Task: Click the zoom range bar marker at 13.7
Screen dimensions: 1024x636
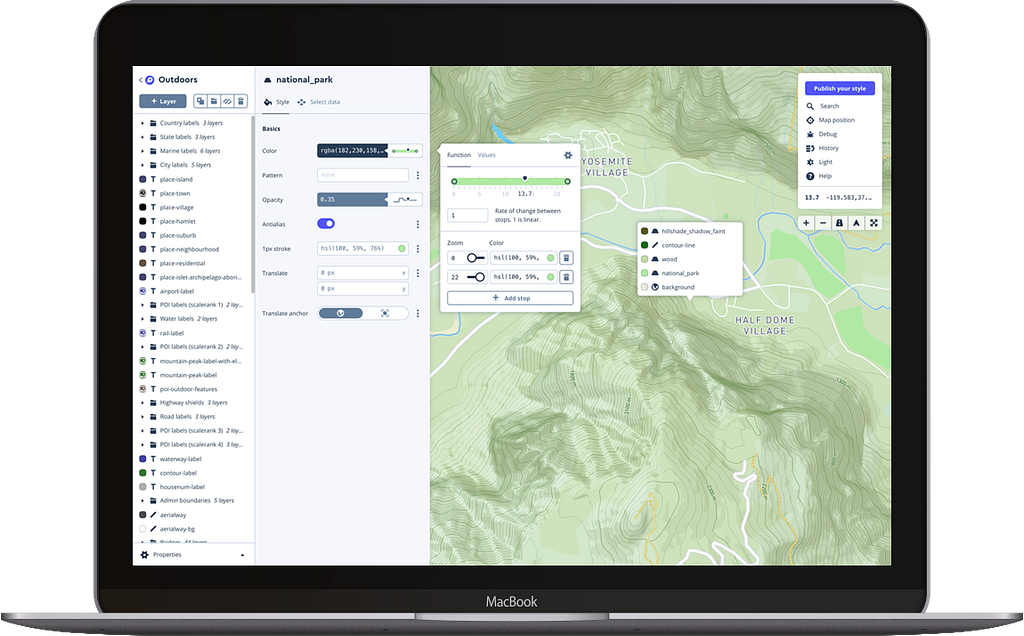Action: tap(524, 178)
